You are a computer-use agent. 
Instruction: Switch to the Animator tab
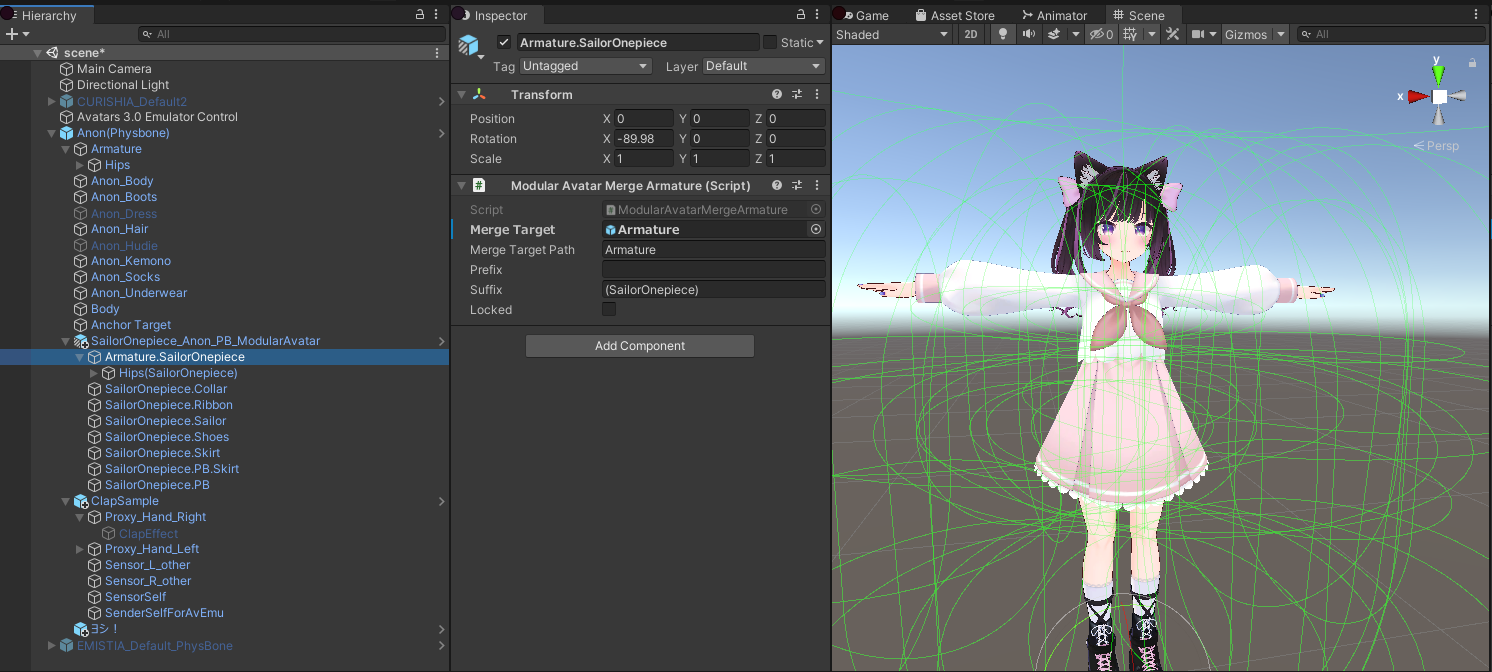[1054, 15]
